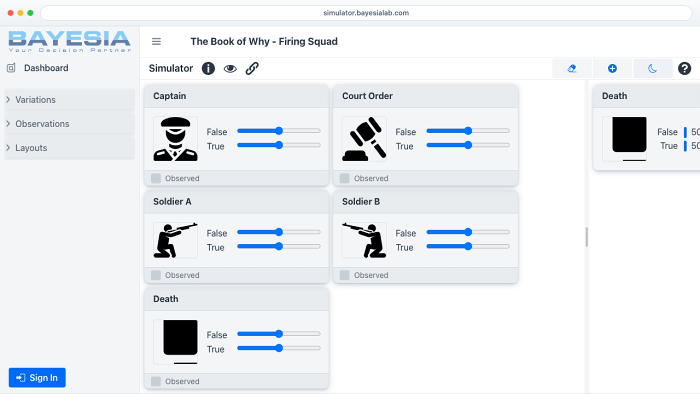This screenshot has width=700, height=394.
Task: Click the Captain officer image
Action: pyautogui.click(x=175, y=139)
